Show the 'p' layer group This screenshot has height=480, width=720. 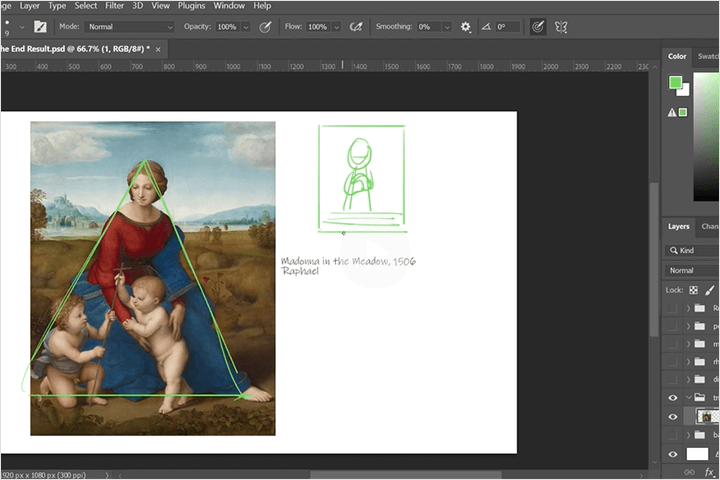672,326
